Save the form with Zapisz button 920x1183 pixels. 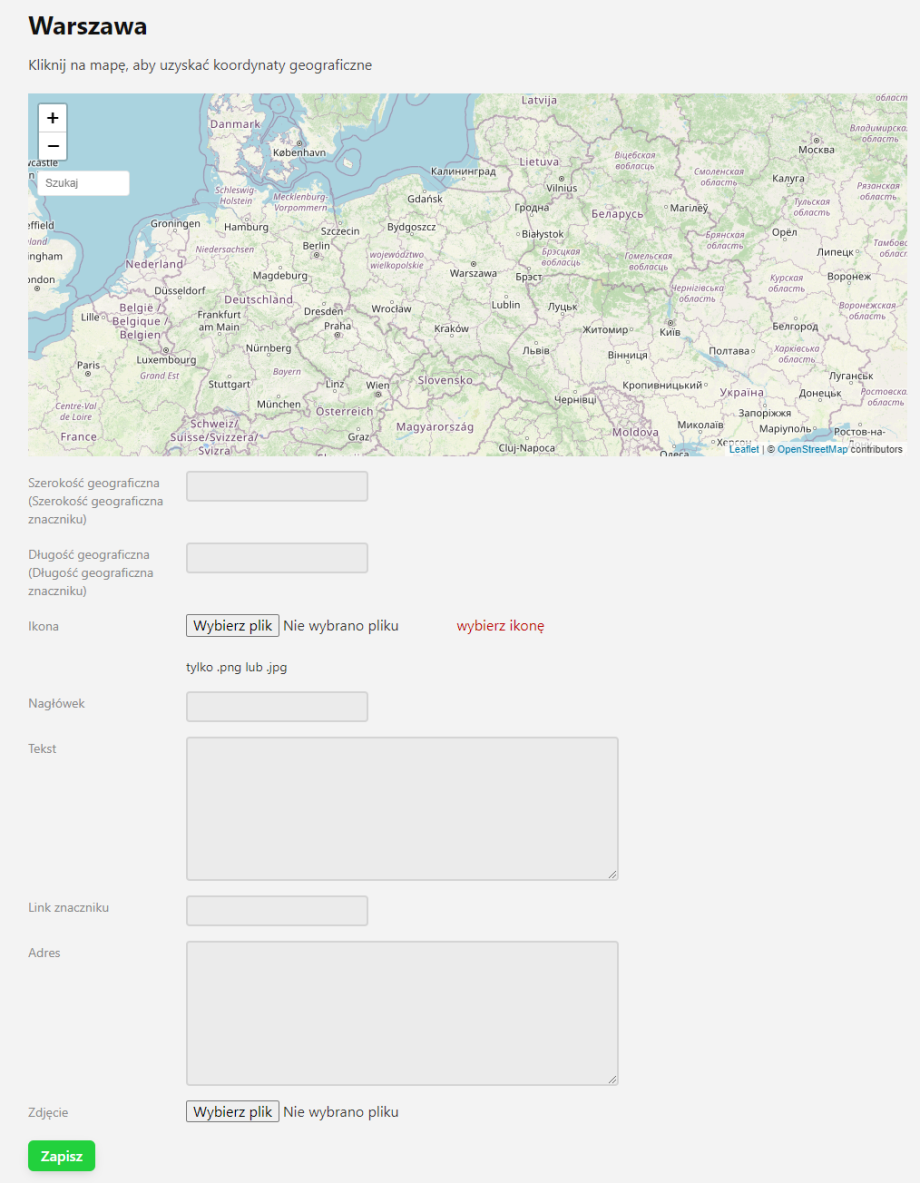coord(61,1156)
